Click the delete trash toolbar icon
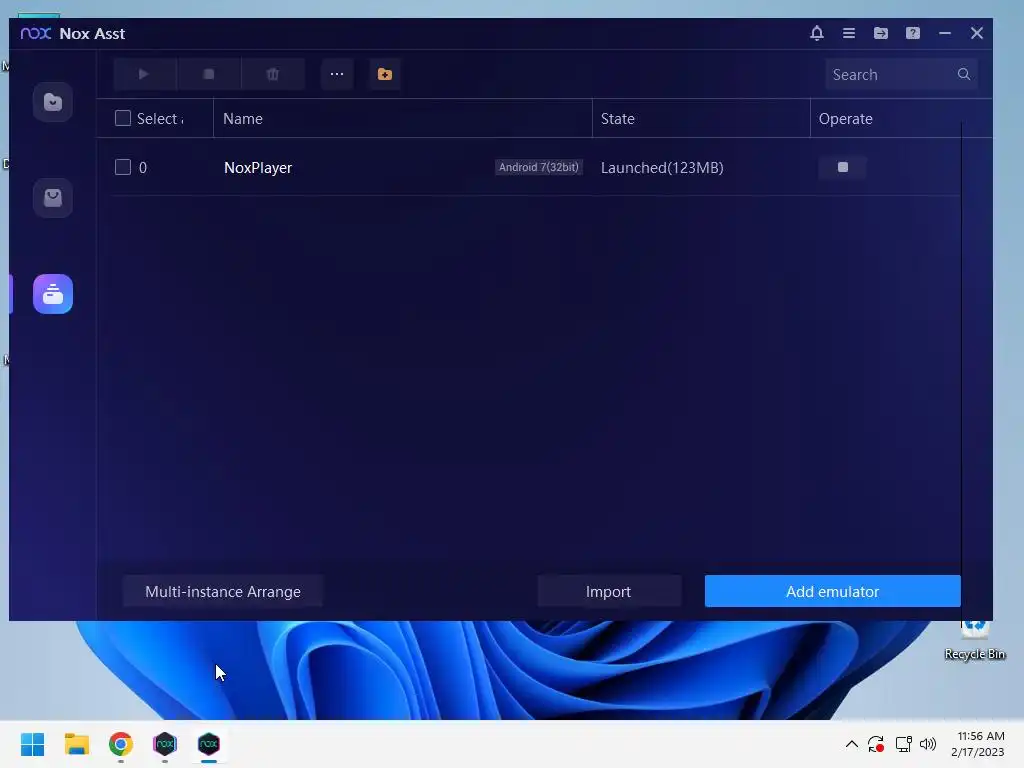 (273, 74)
